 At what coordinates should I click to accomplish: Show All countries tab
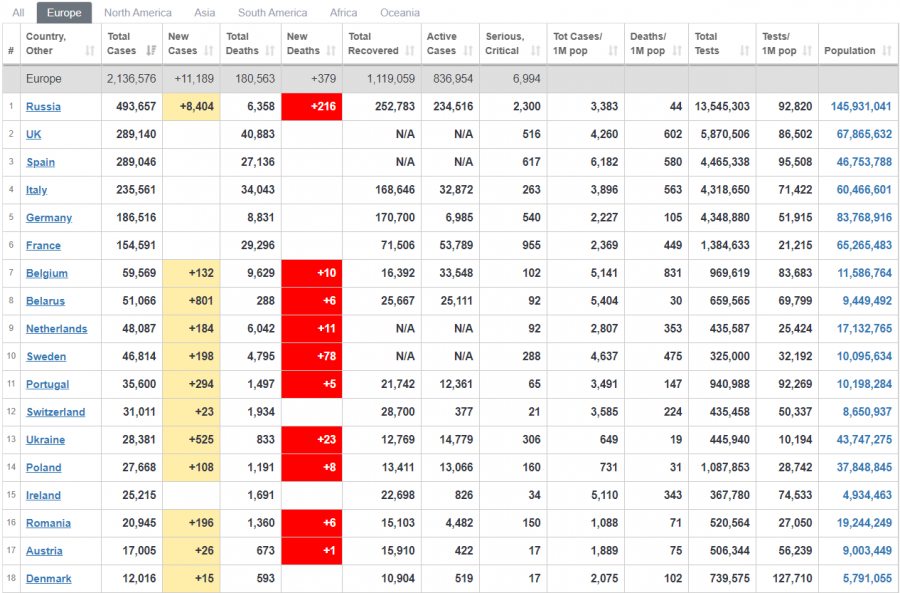click(x=18, y=13)
